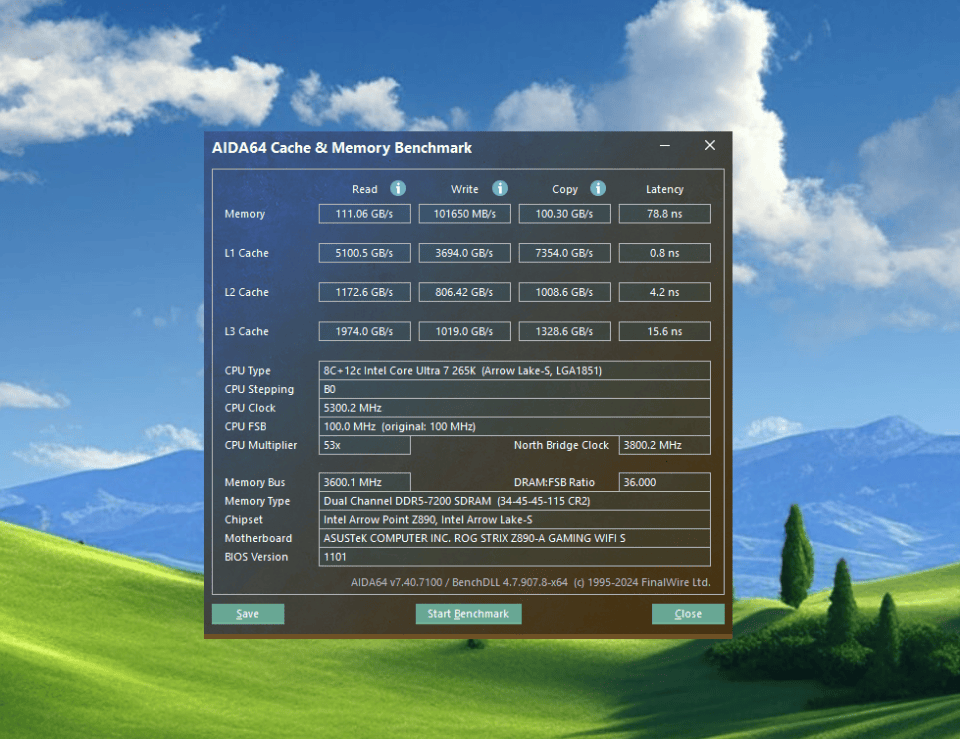Select L2 Cache Write 806.42 GB/s
The height and width of the screenshot is (739, 960).
pyautogui.click(x=465, y=292)
